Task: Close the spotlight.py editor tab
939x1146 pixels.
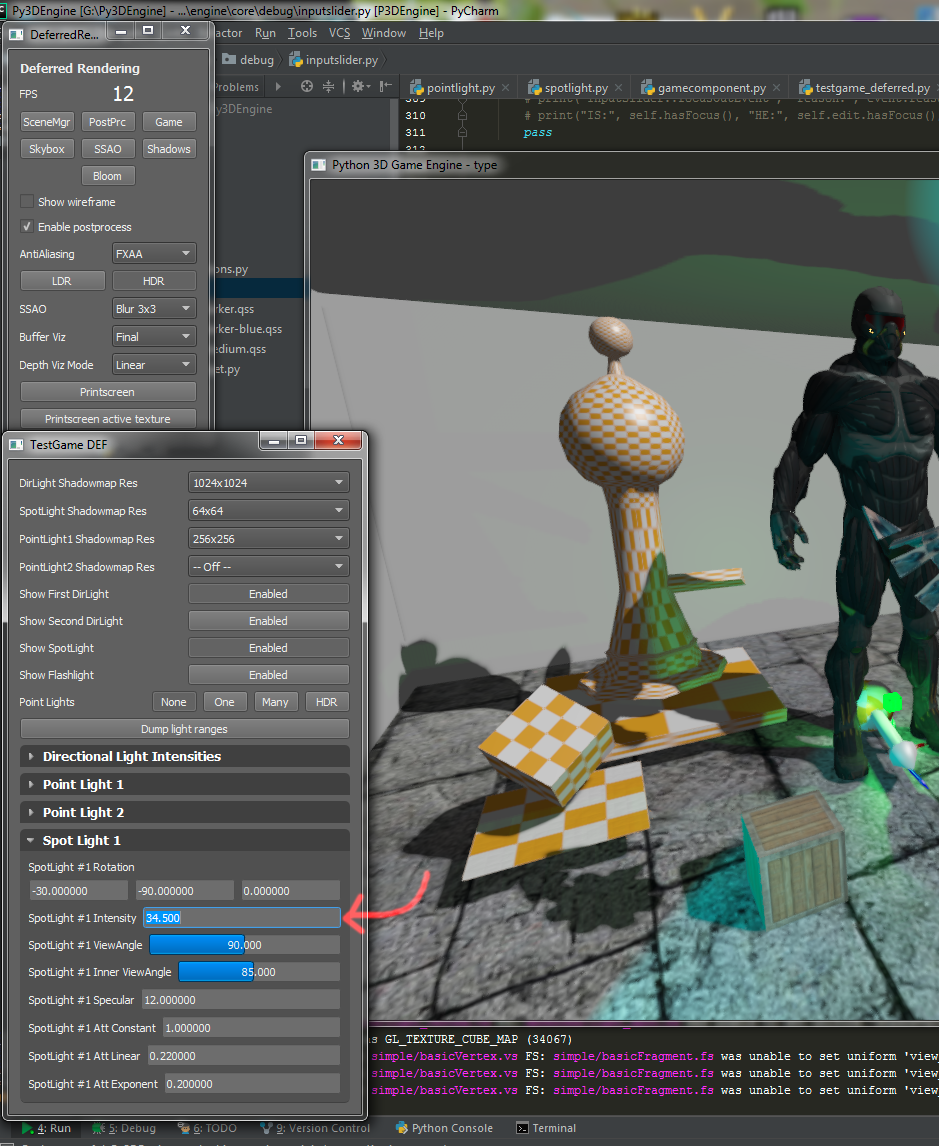Action: coord(619,88)
